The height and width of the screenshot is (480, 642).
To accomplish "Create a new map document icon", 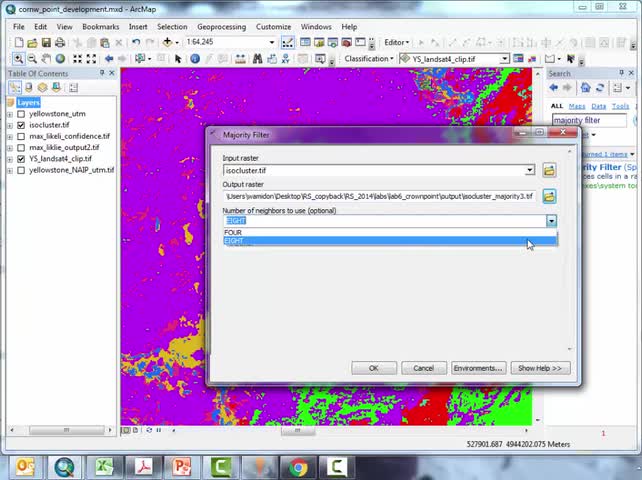I will point(19,42).
